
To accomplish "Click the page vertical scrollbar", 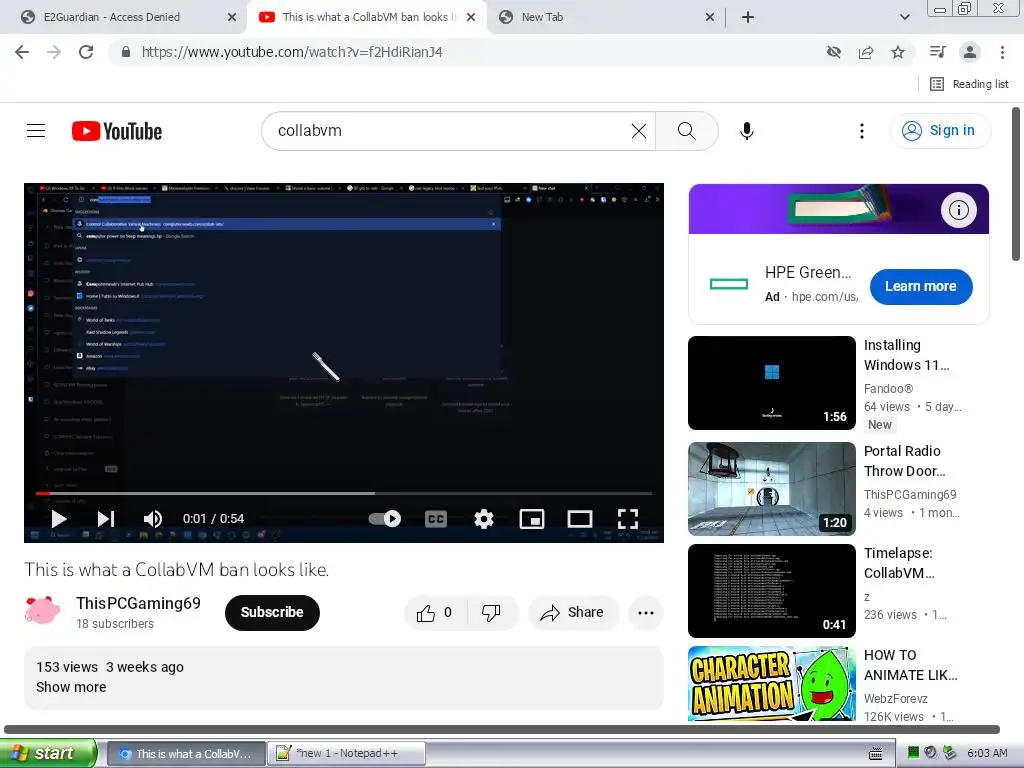I will [x=1016, y=184].
